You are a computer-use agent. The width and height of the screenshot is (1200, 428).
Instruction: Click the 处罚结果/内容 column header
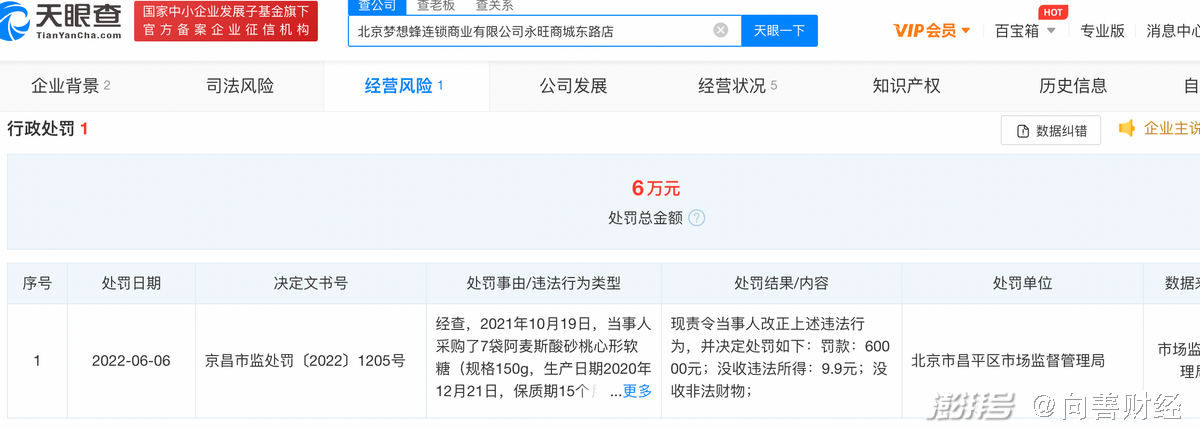pos(781,284)
